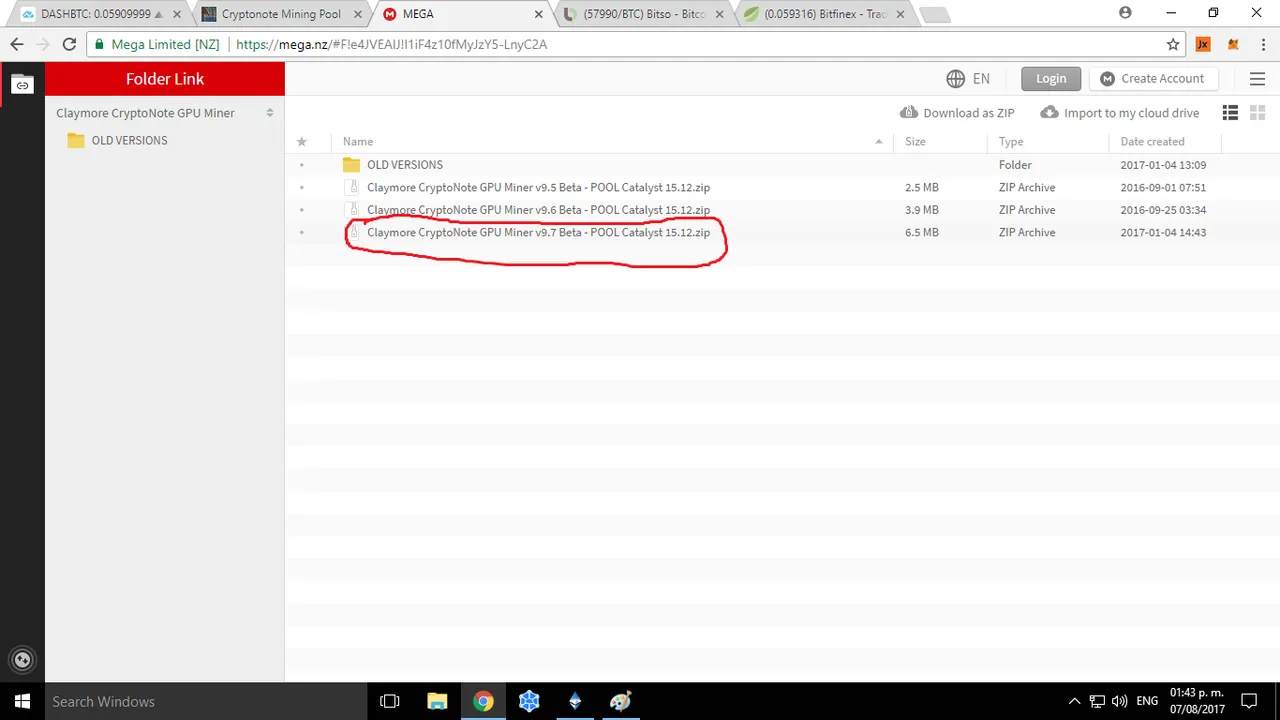This screenshot has height=720, width=1280.
Task: Click the browser Back arrow
Action: coord(16,44)
